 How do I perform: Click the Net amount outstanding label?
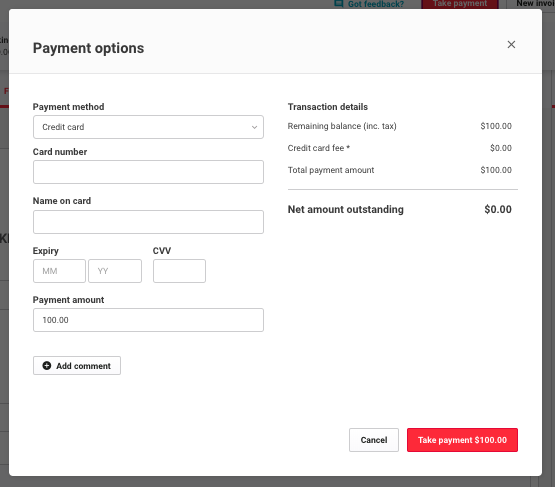tap(345, 210)
